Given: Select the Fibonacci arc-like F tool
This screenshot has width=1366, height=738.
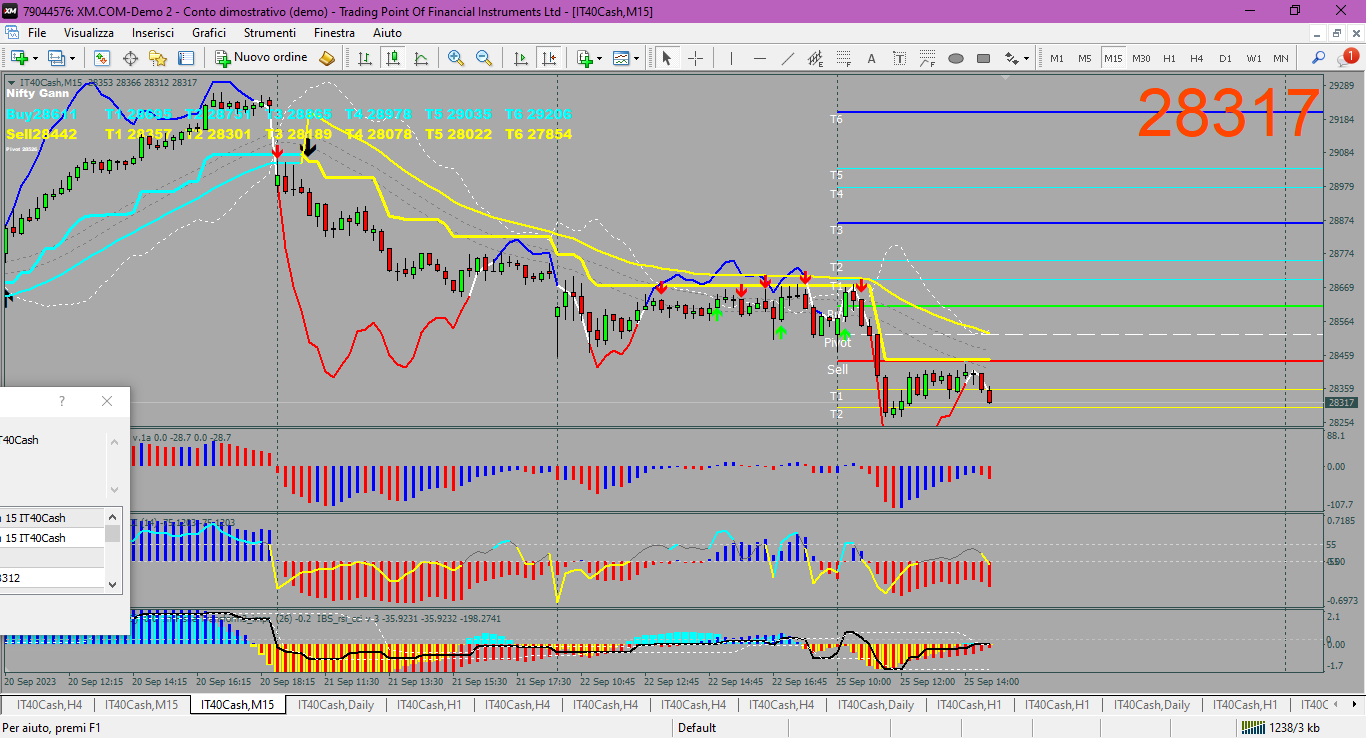Looking at the screenshot, I should coord(928,58).
